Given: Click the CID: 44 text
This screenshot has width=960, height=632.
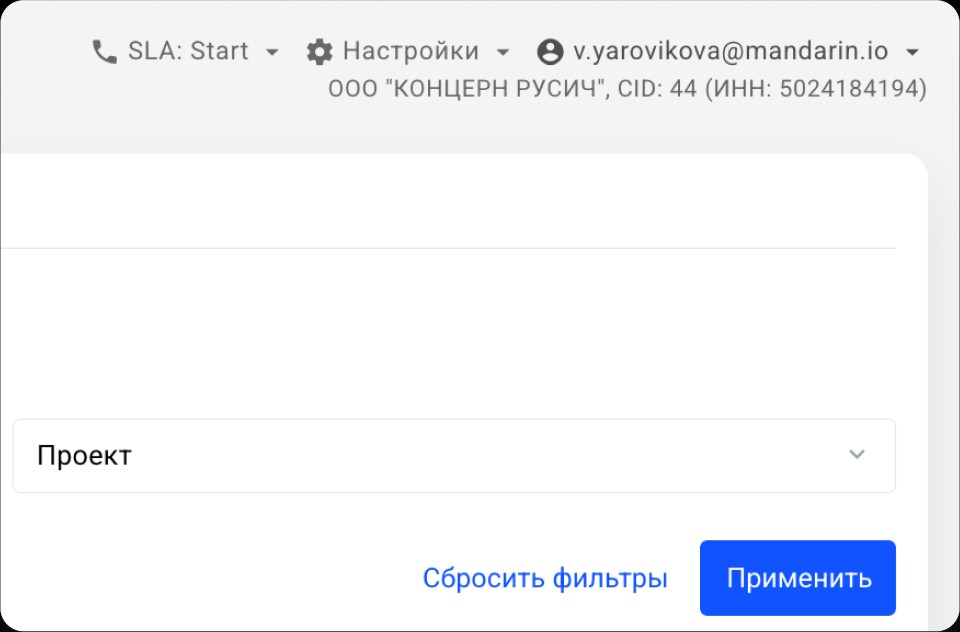Looking at the screenshot, I should coord(657,89).
